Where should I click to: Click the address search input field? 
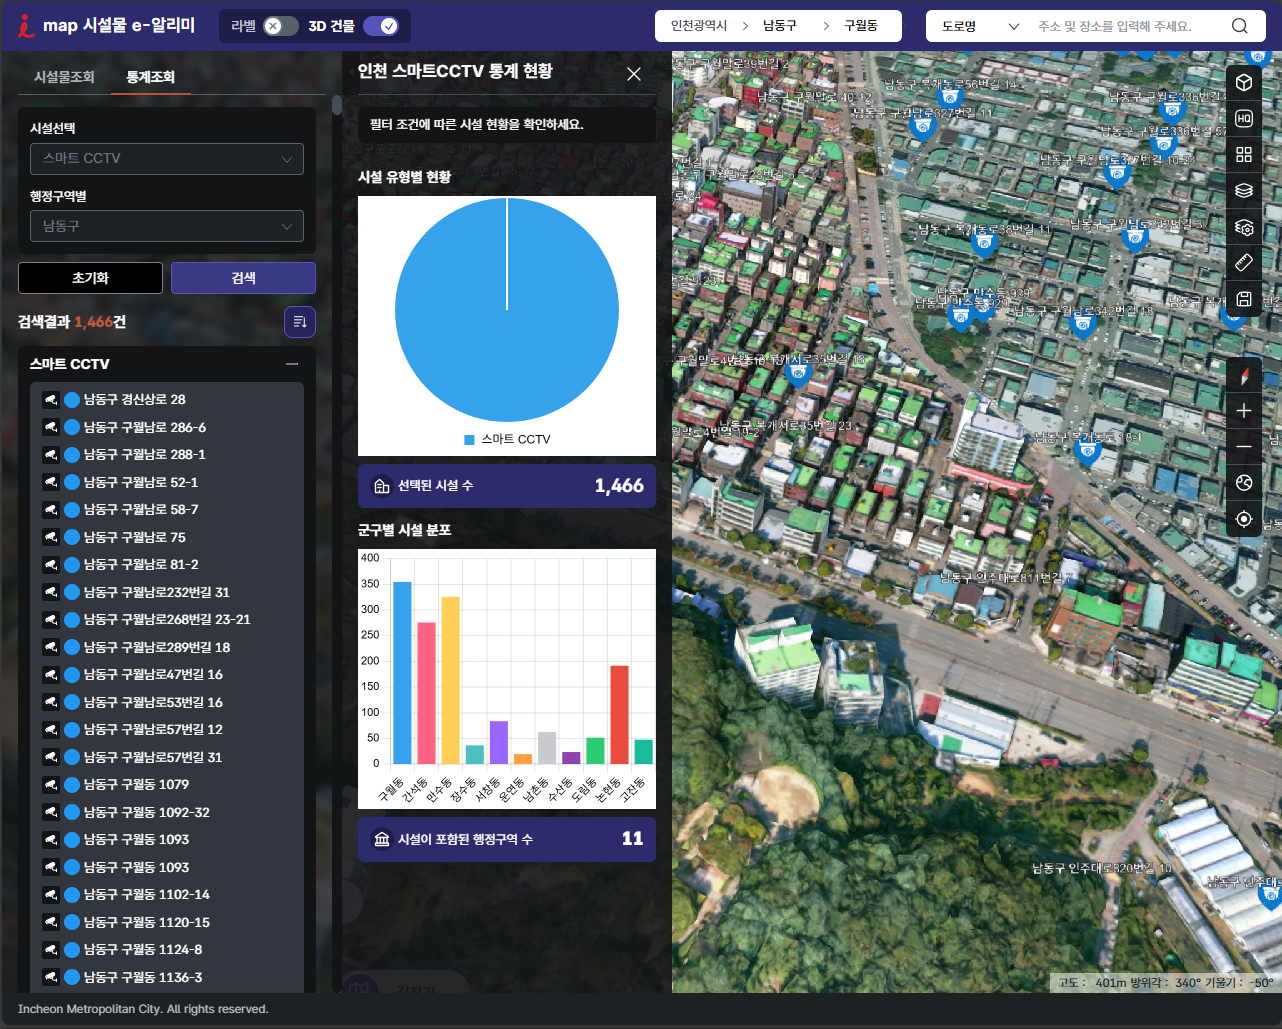point(1125,26)
